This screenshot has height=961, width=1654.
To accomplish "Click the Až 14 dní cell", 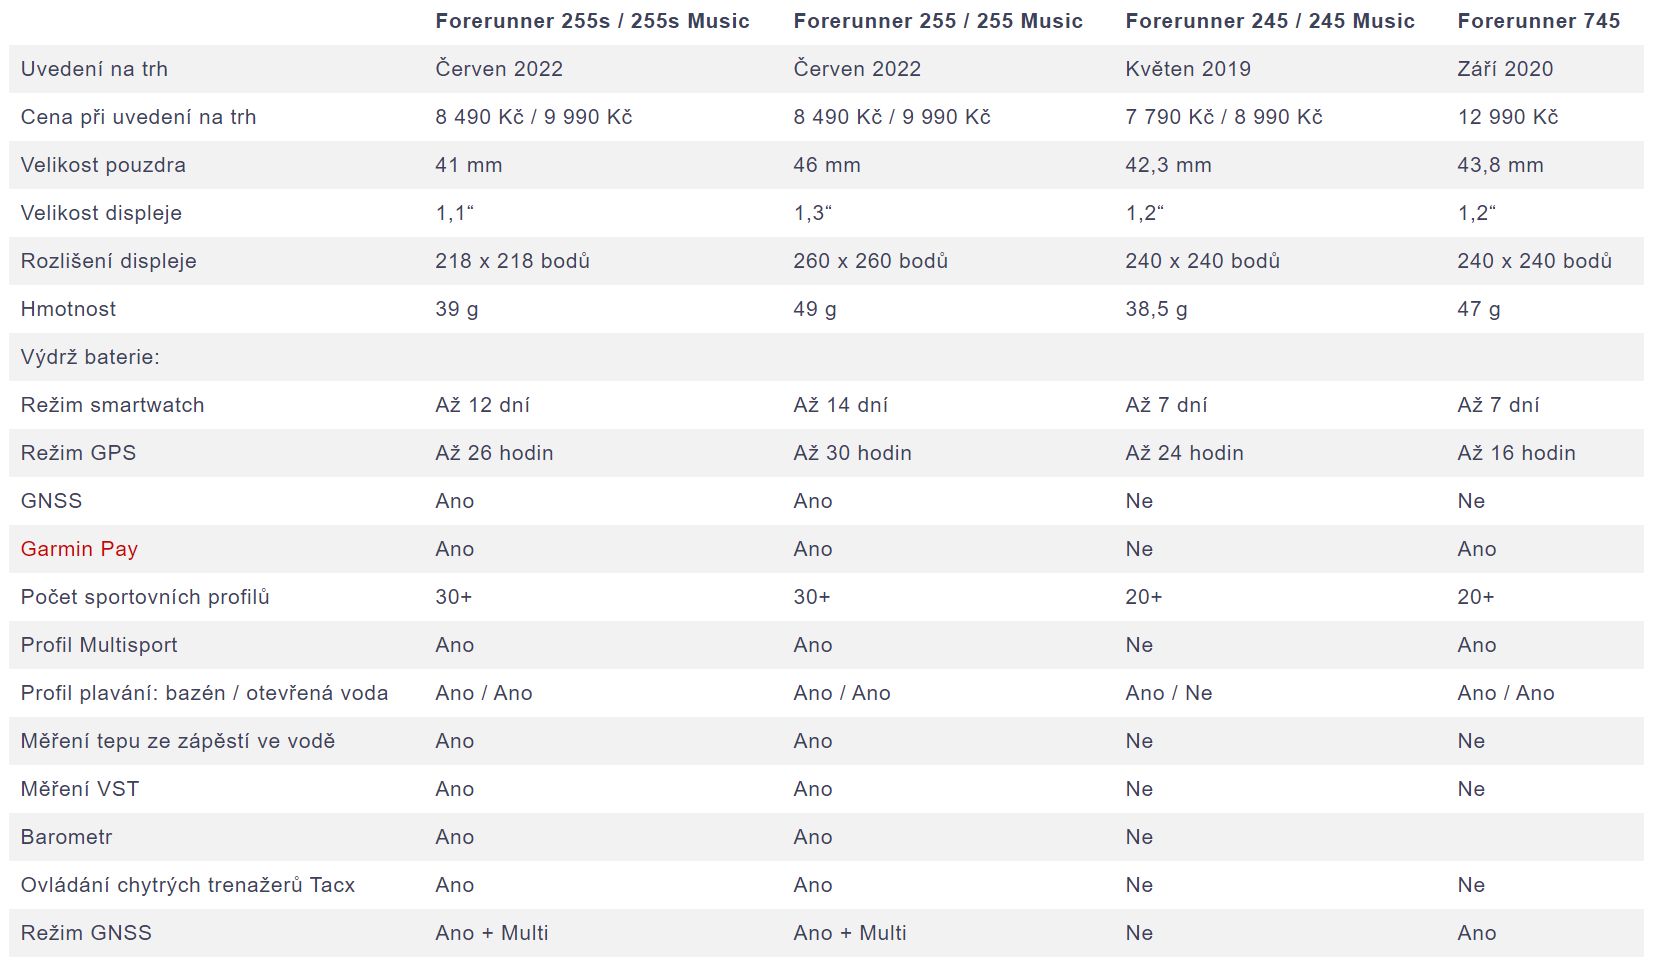I will point(840,405).
